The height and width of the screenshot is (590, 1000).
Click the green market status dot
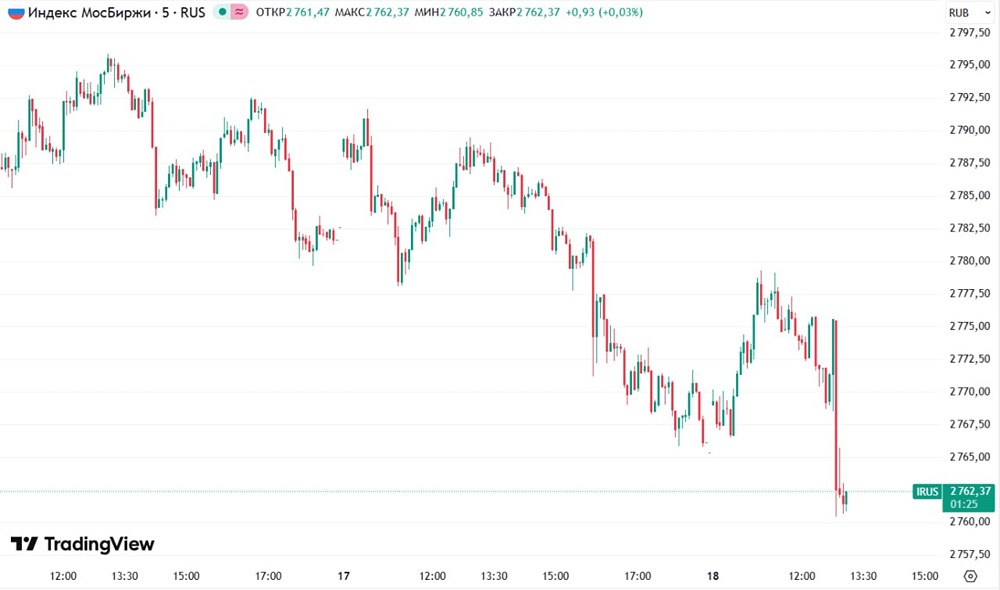click(222, 13)
